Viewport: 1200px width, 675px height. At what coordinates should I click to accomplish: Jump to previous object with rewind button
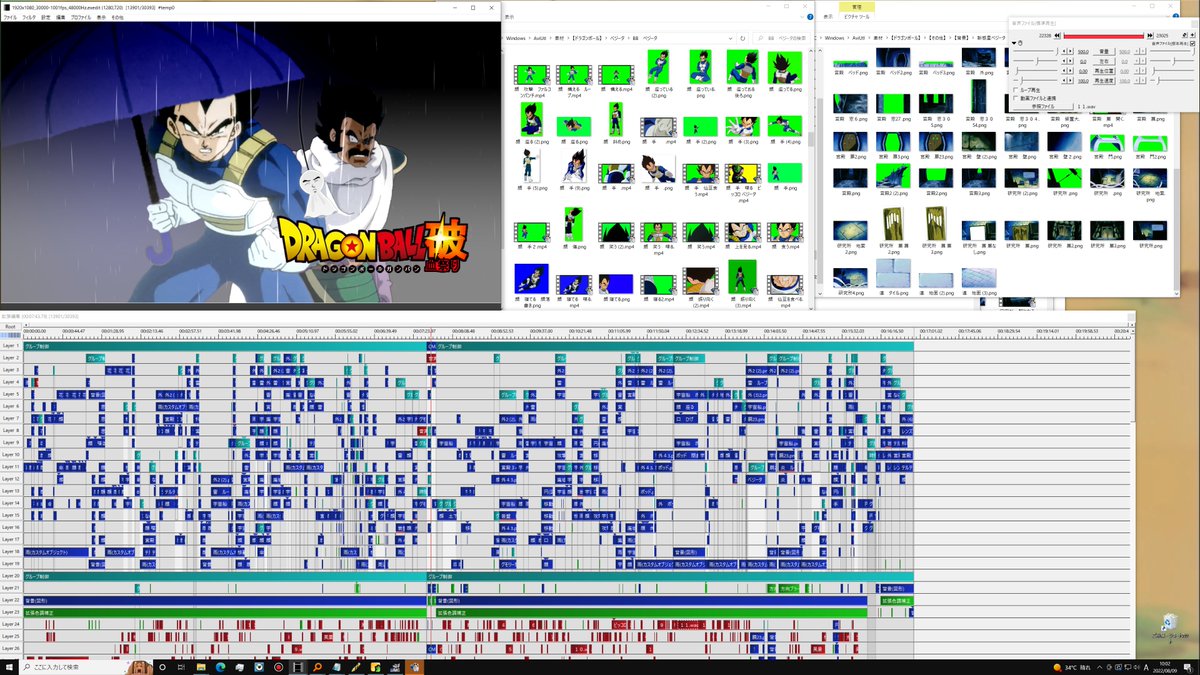pyautogui.click(x=1057, y=36)
